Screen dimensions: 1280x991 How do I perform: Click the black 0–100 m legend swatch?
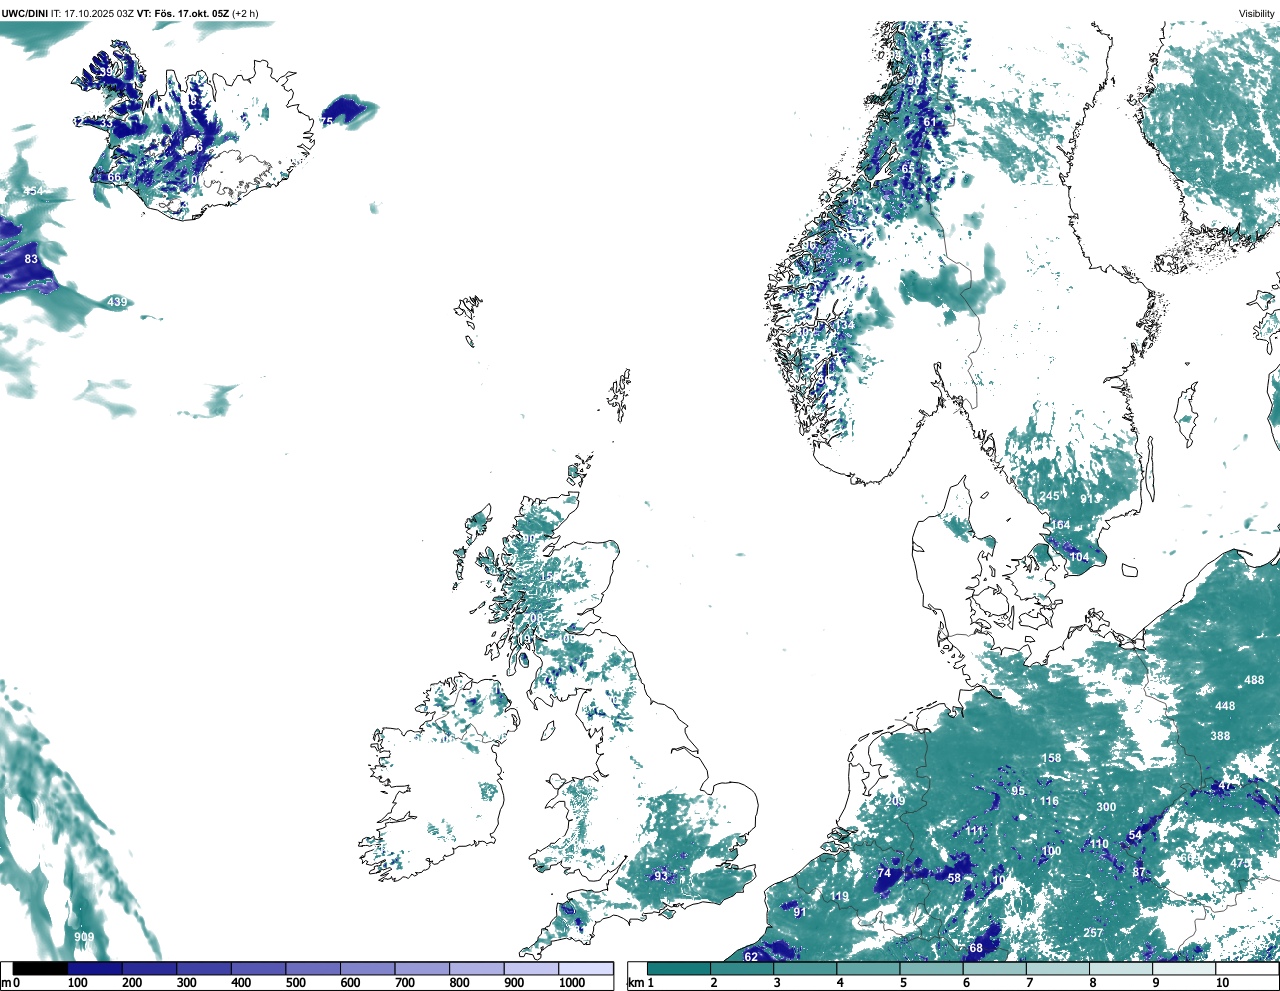point(41,968)
